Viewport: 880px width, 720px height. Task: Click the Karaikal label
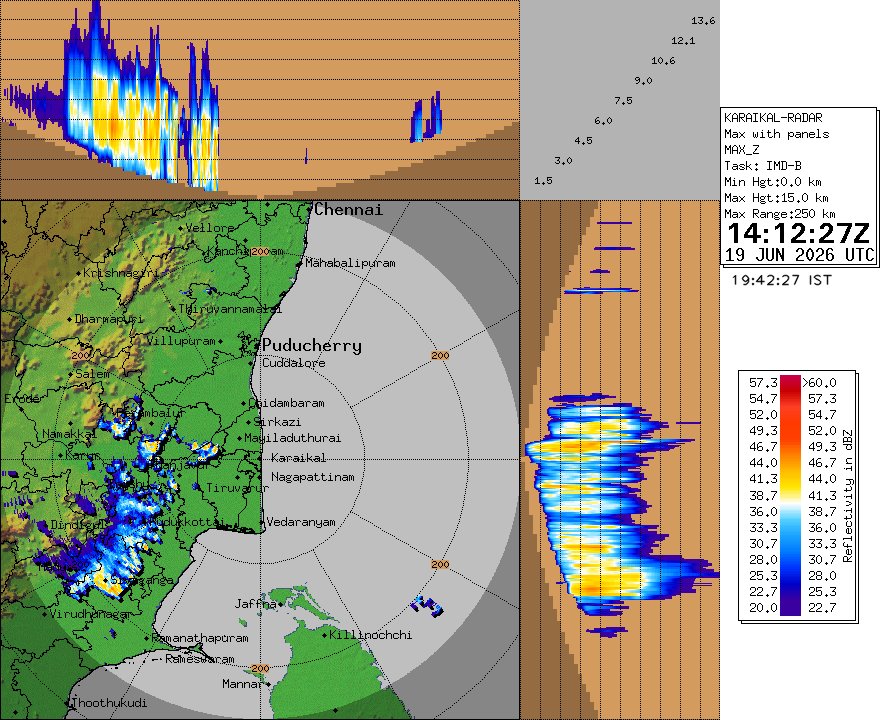click(299, 458)
